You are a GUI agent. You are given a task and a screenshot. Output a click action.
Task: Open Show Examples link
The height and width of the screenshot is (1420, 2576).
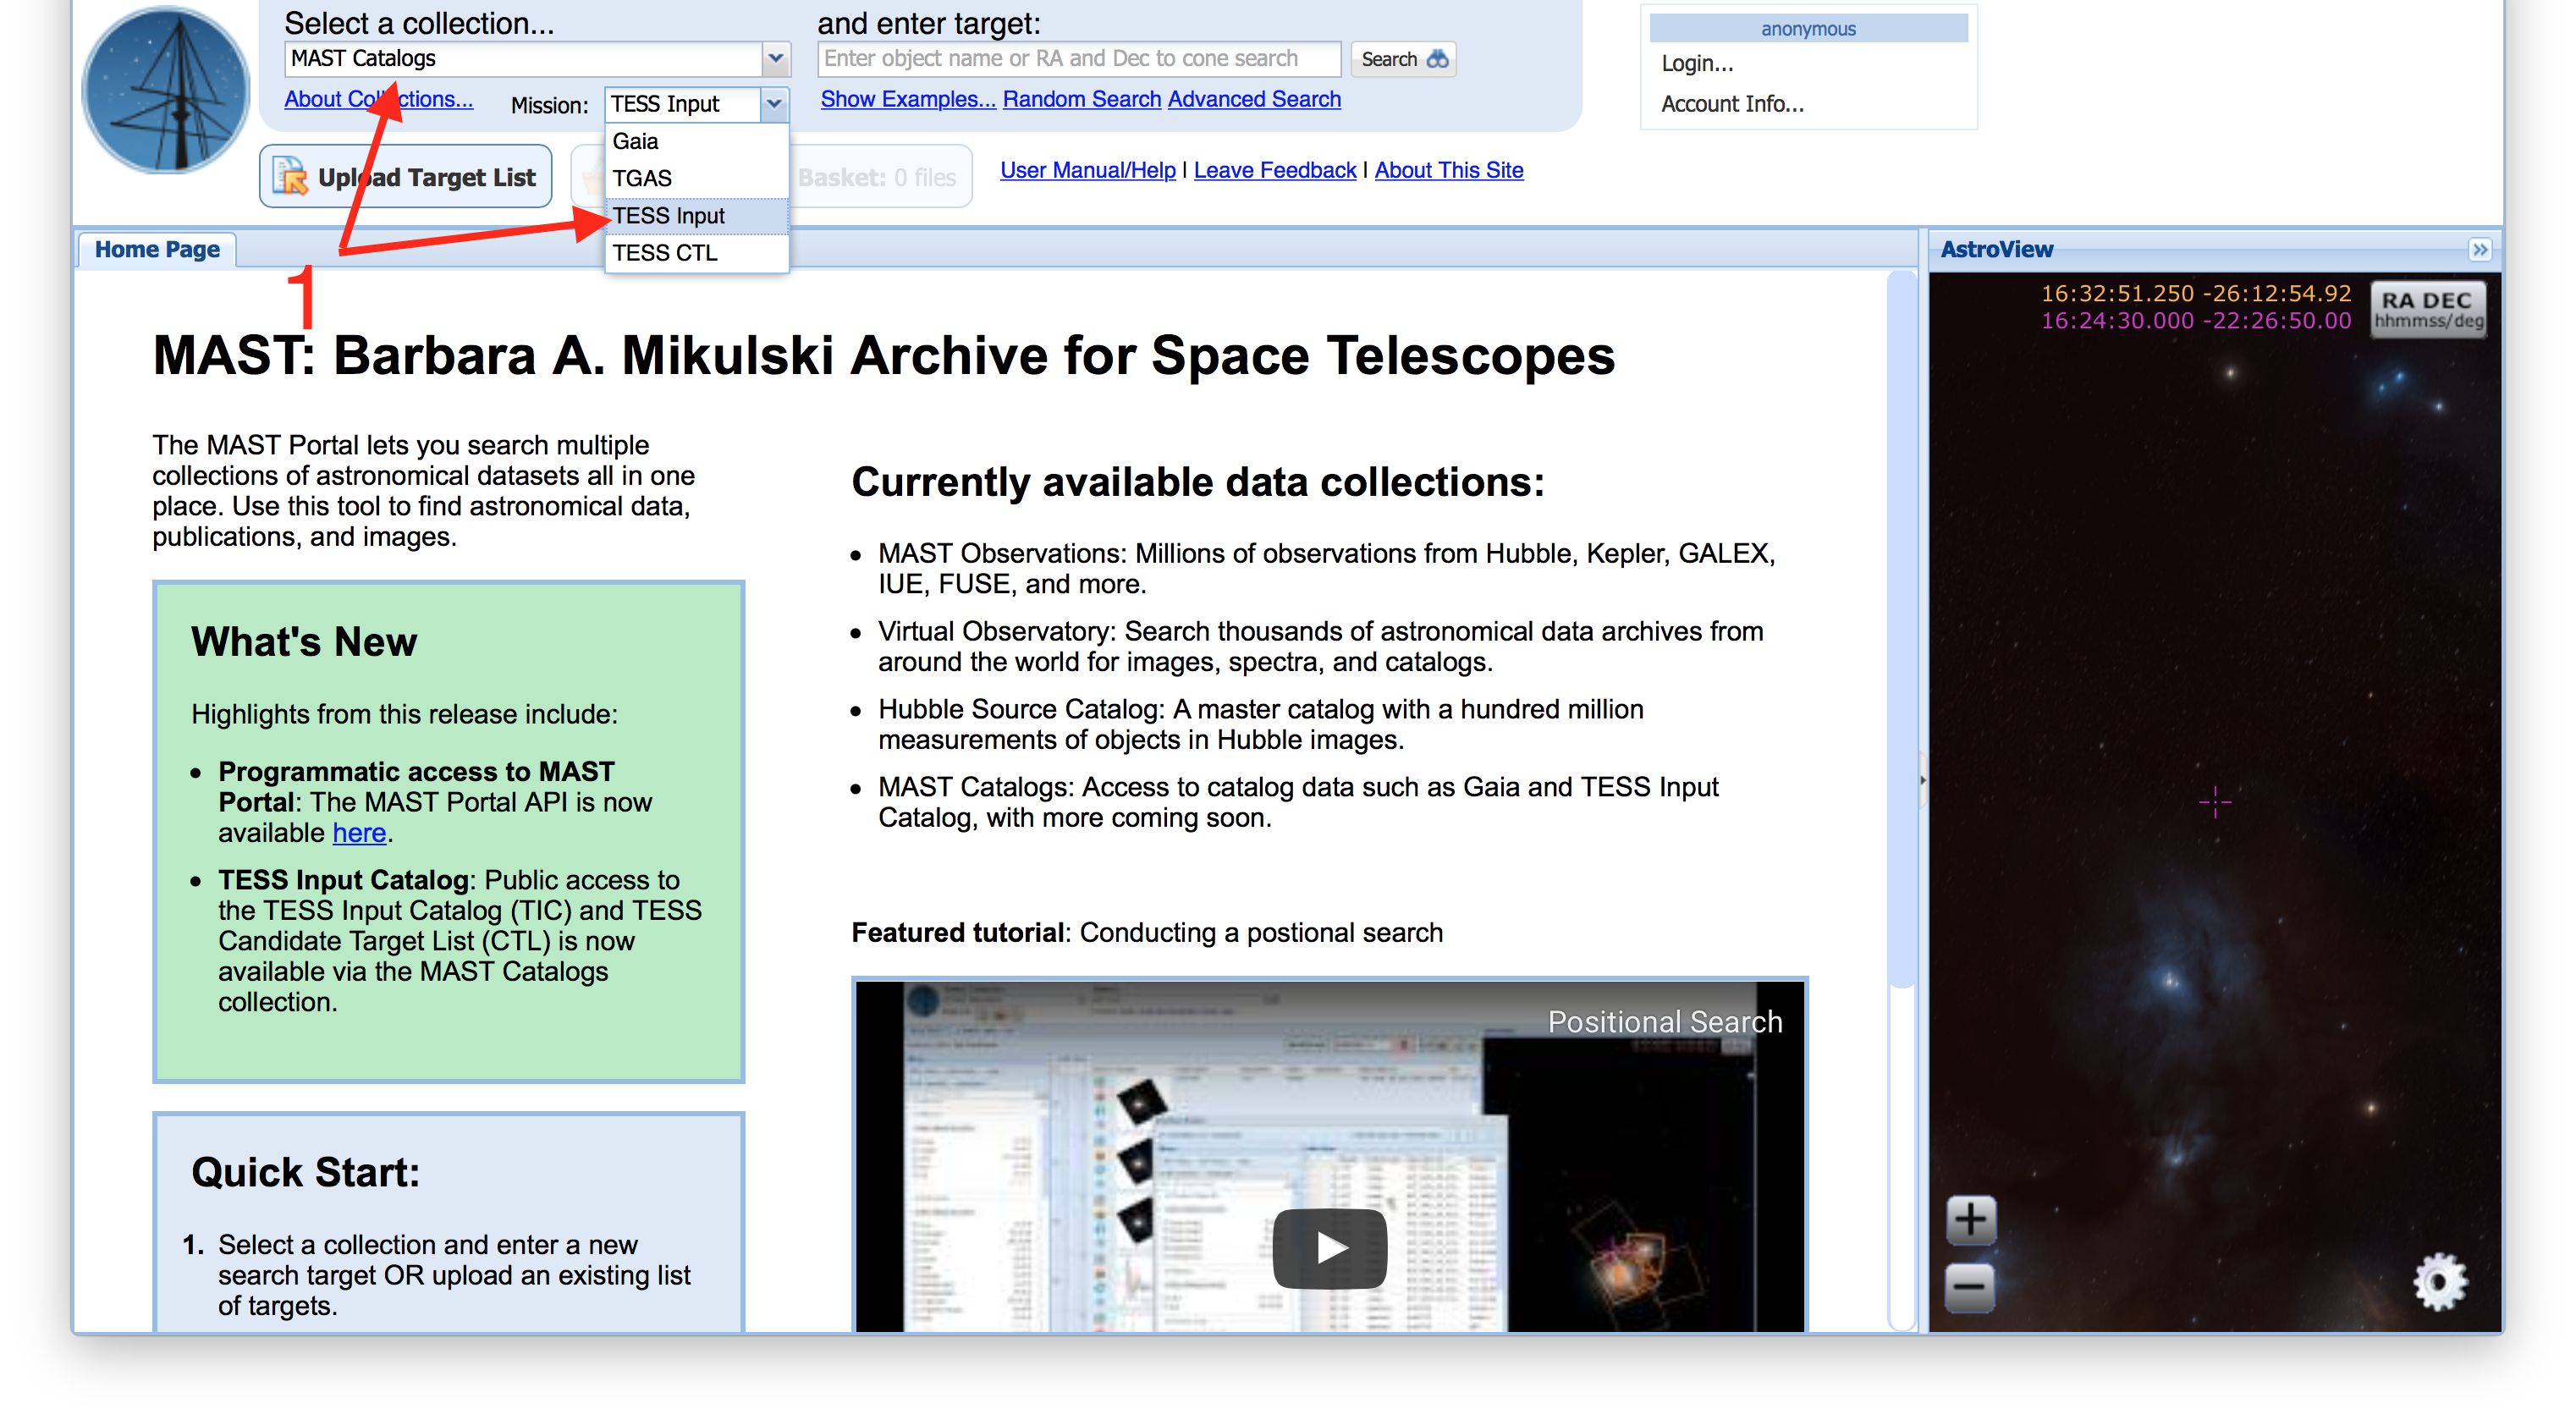pyautogui.click(x=908, y=99)
